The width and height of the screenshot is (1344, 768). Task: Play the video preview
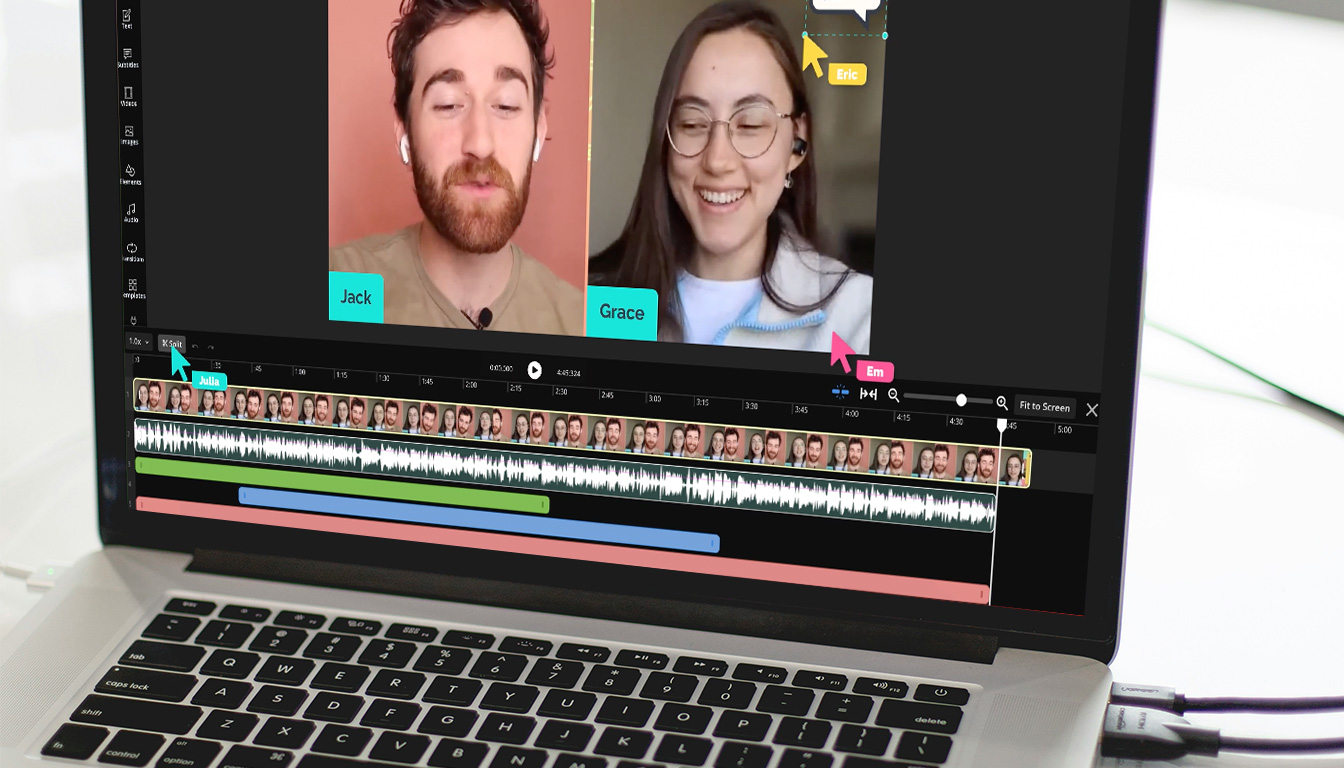(534, 368)
